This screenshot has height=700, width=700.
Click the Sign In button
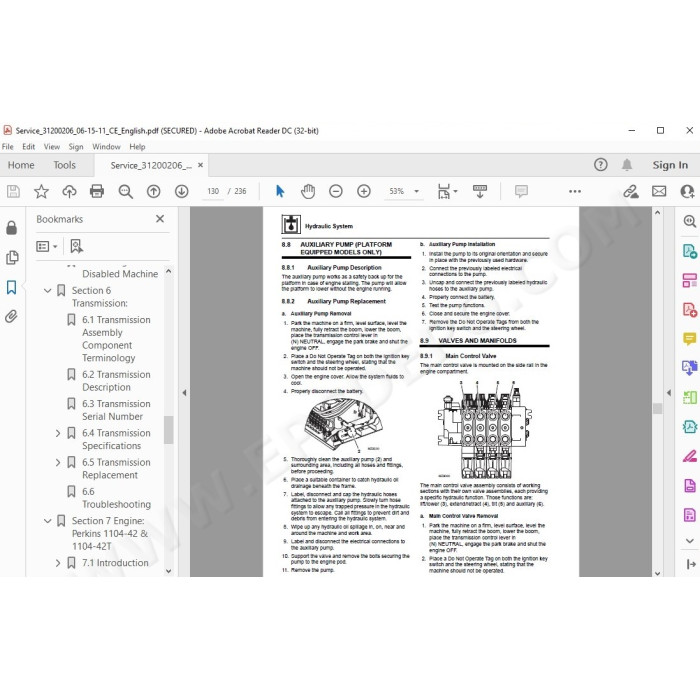click(x=670, y=165)
